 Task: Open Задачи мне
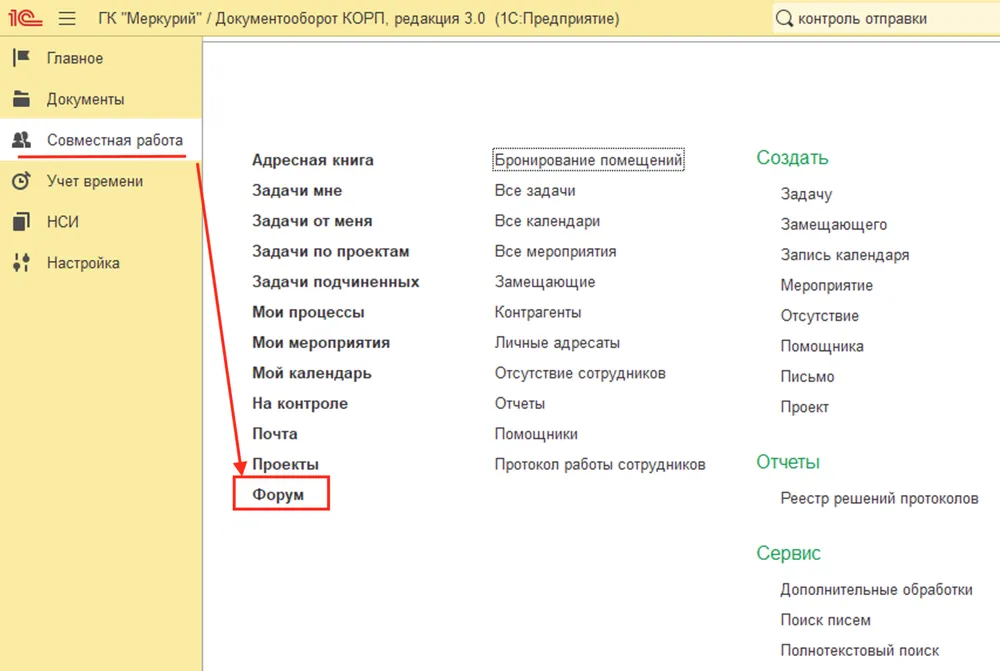(297, 191)
